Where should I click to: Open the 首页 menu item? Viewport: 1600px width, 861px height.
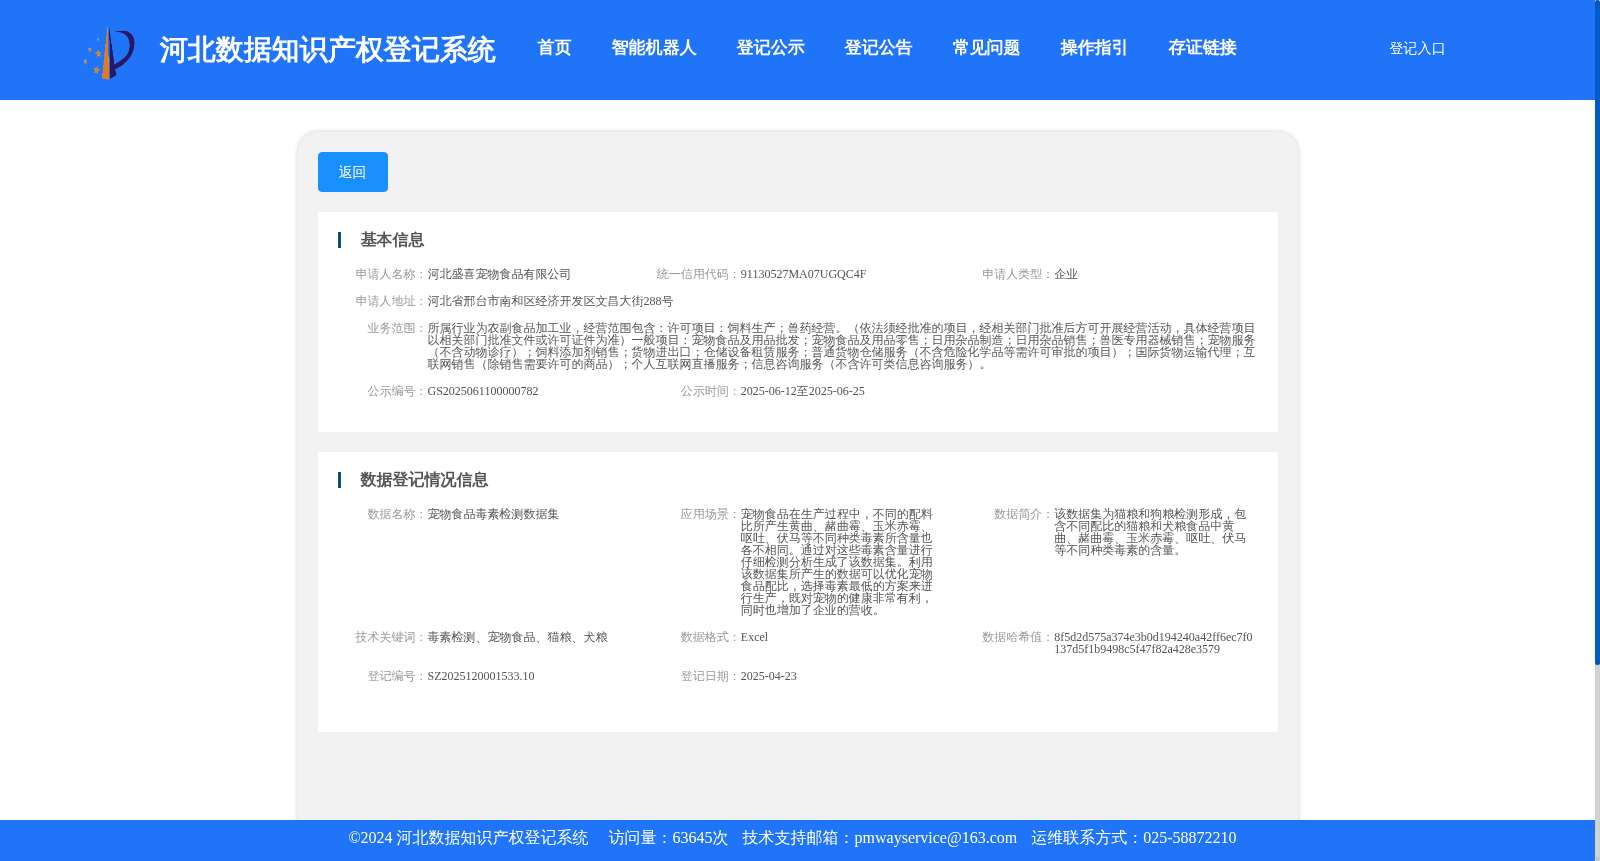tap(554, 48)
